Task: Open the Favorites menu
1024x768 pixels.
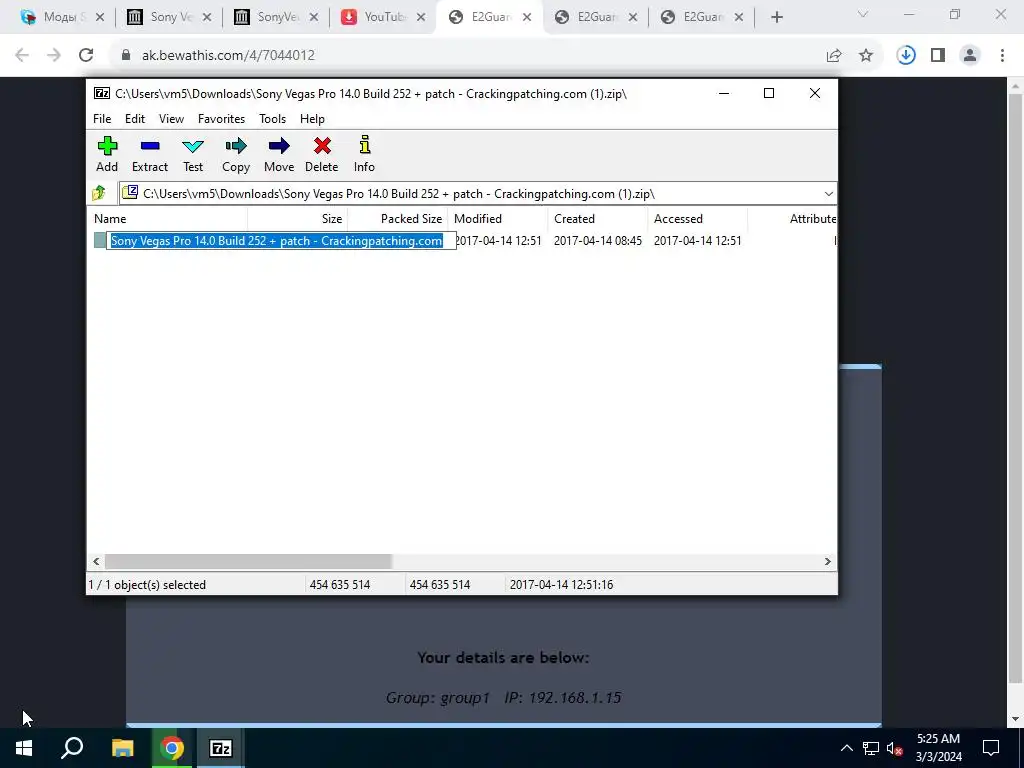Action: [x=221, y=119]
